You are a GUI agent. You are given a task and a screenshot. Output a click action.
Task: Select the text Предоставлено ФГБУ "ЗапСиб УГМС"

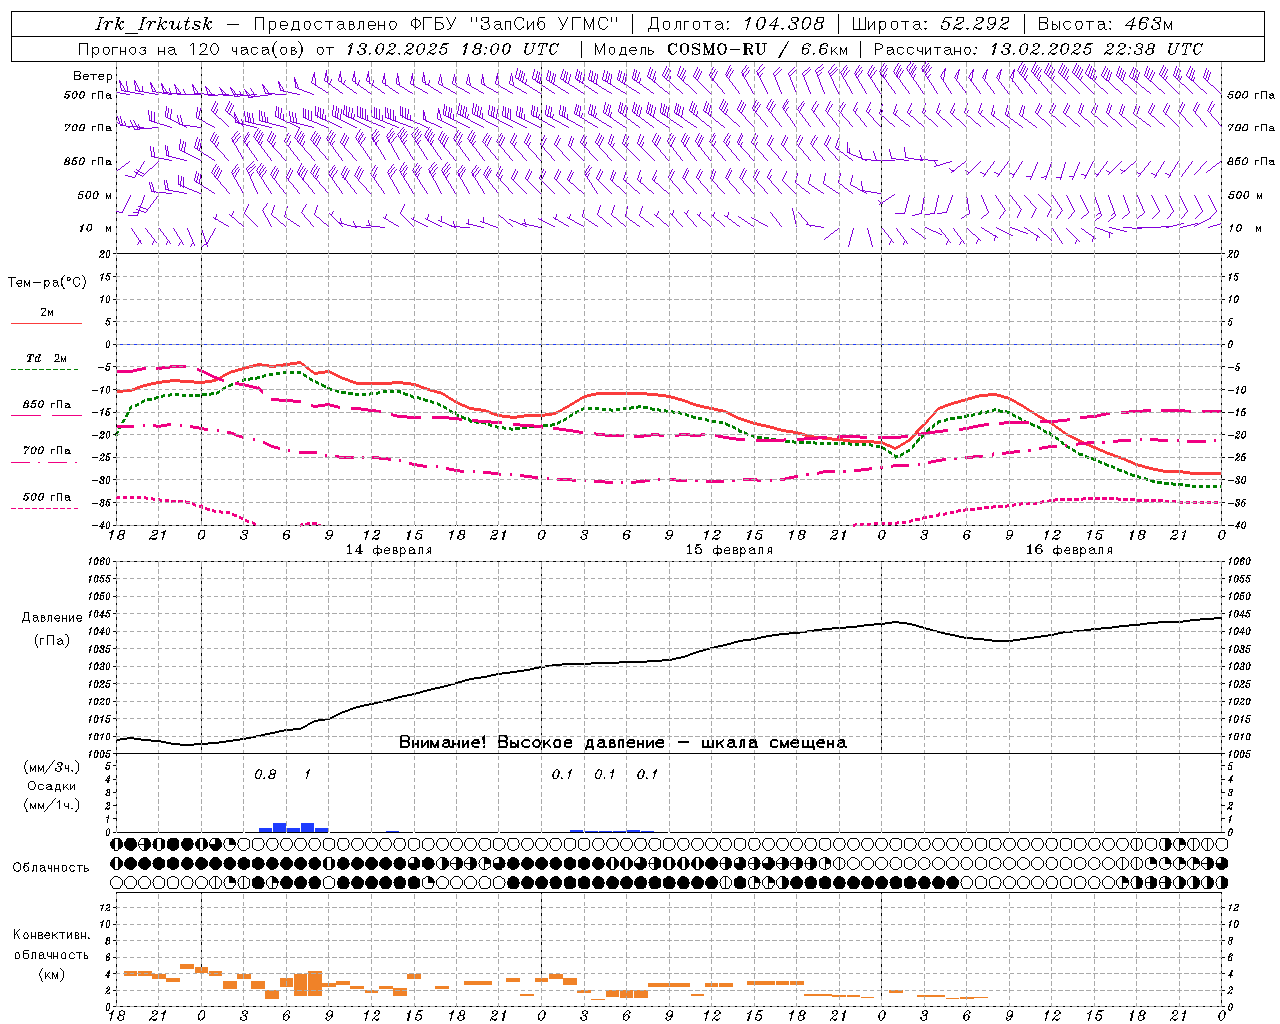436,24
